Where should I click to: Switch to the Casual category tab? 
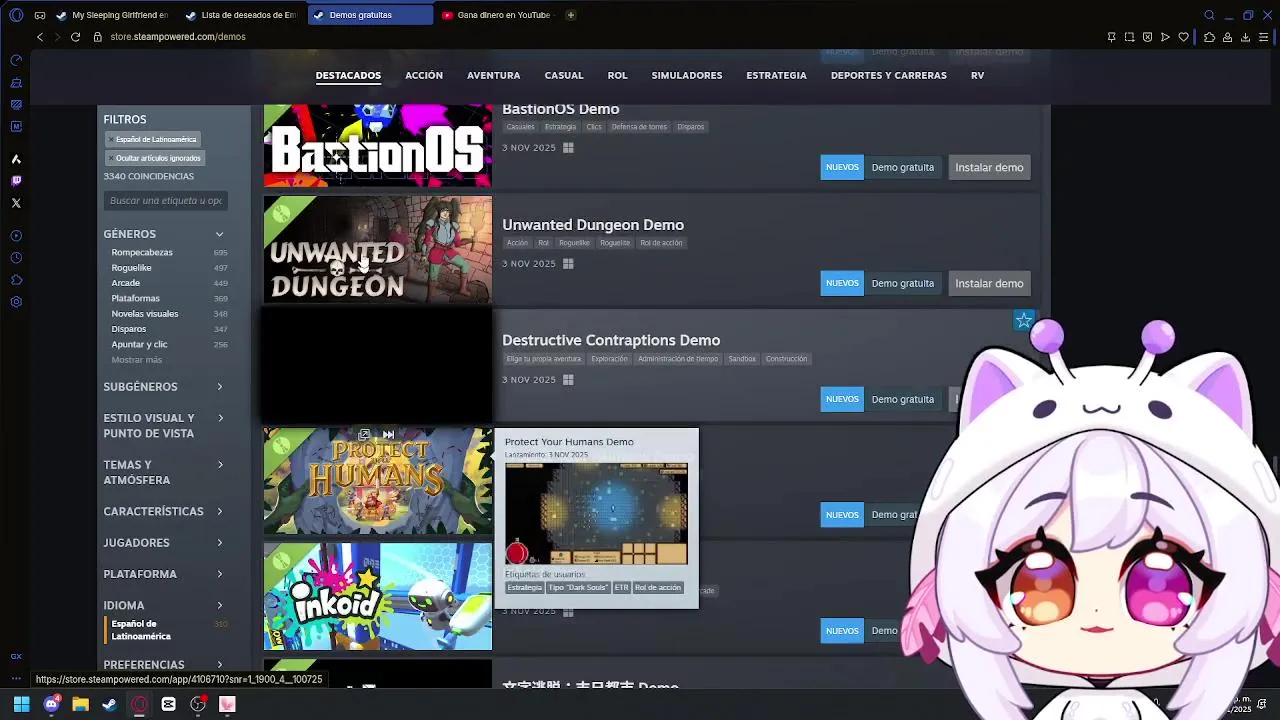pyautogui.click(x=564, y=75)
